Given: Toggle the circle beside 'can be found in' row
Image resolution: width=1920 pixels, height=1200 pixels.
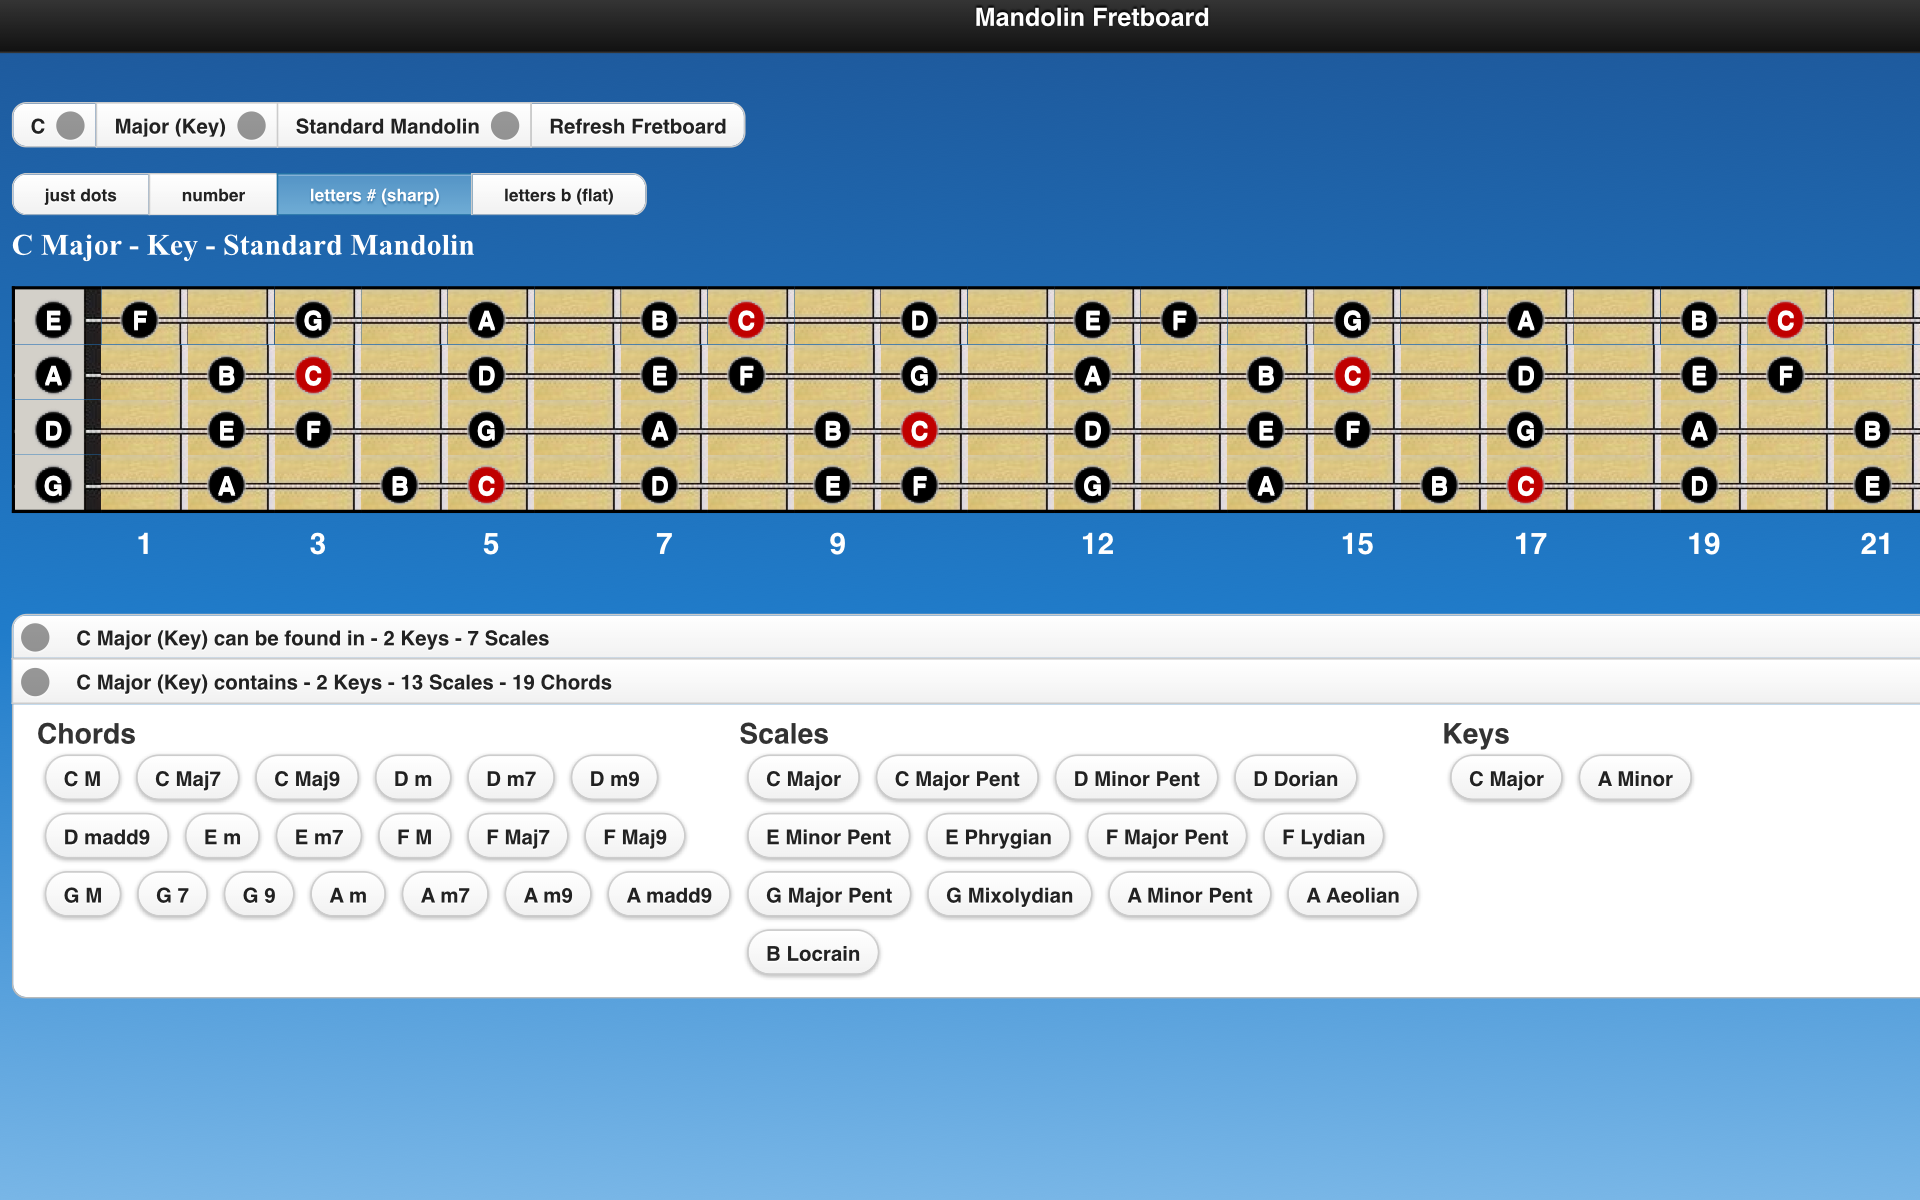Looking at the screenshot, I should click(x=35, y=637).
